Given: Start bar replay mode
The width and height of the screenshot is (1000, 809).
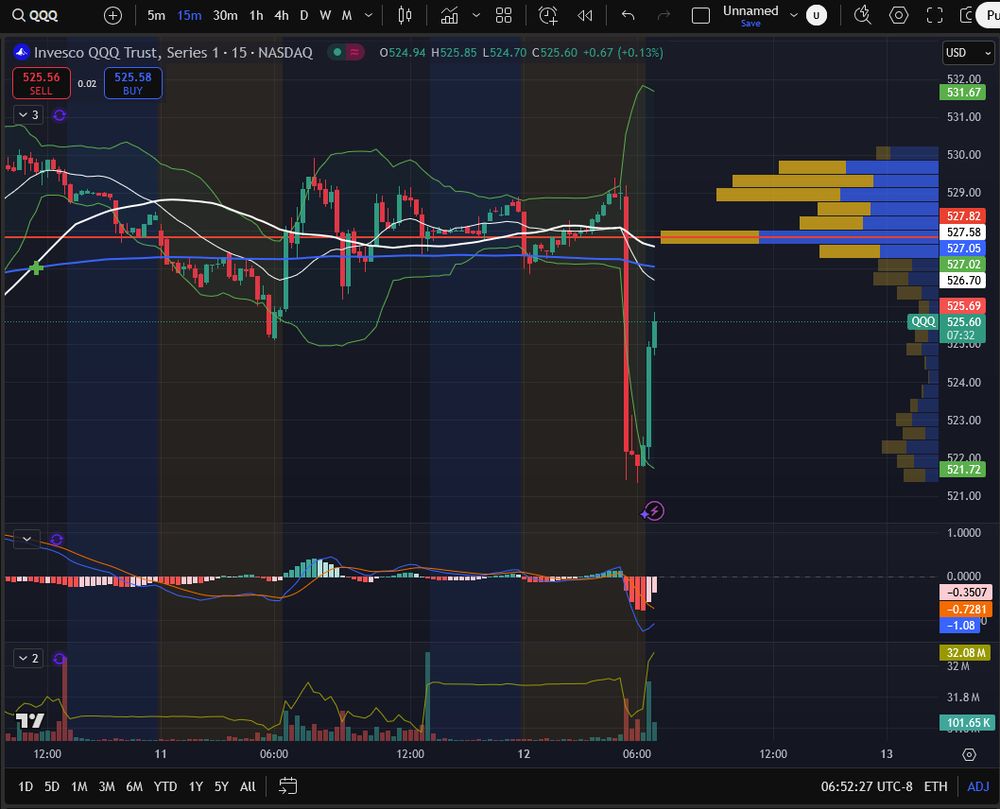Looking at the screenshot, I should tap(585, 15).
